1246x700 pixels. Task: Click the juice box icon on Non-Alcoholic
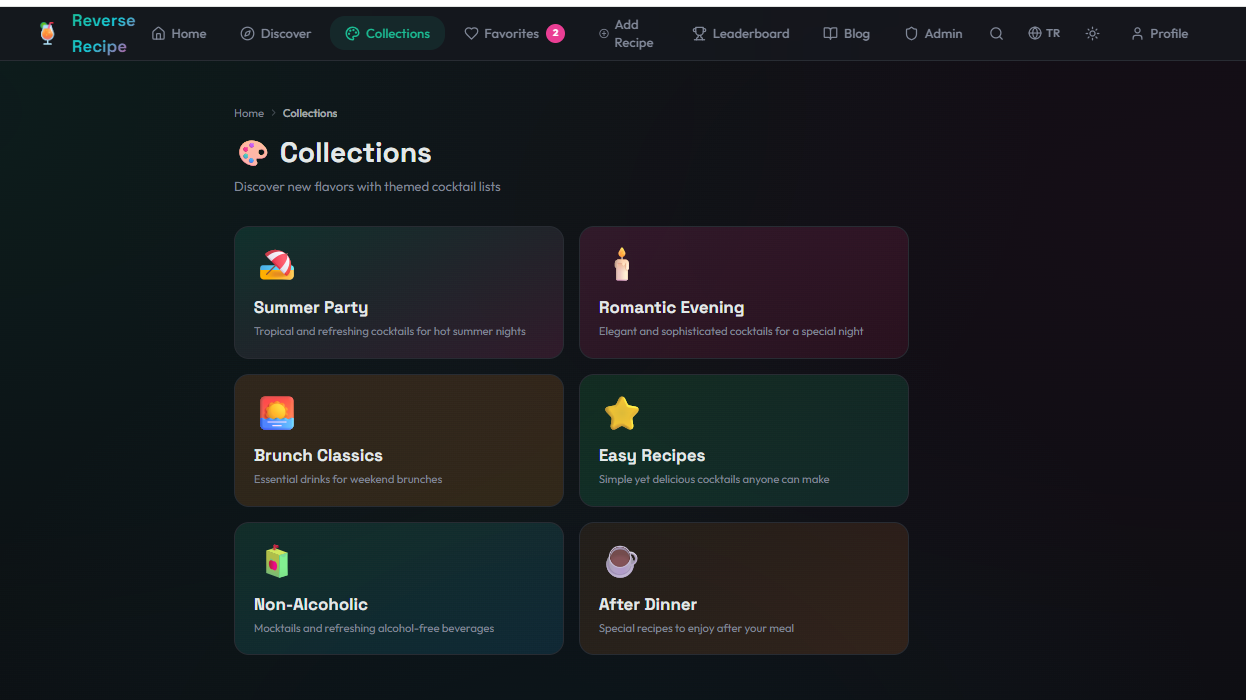coord(276,560)
